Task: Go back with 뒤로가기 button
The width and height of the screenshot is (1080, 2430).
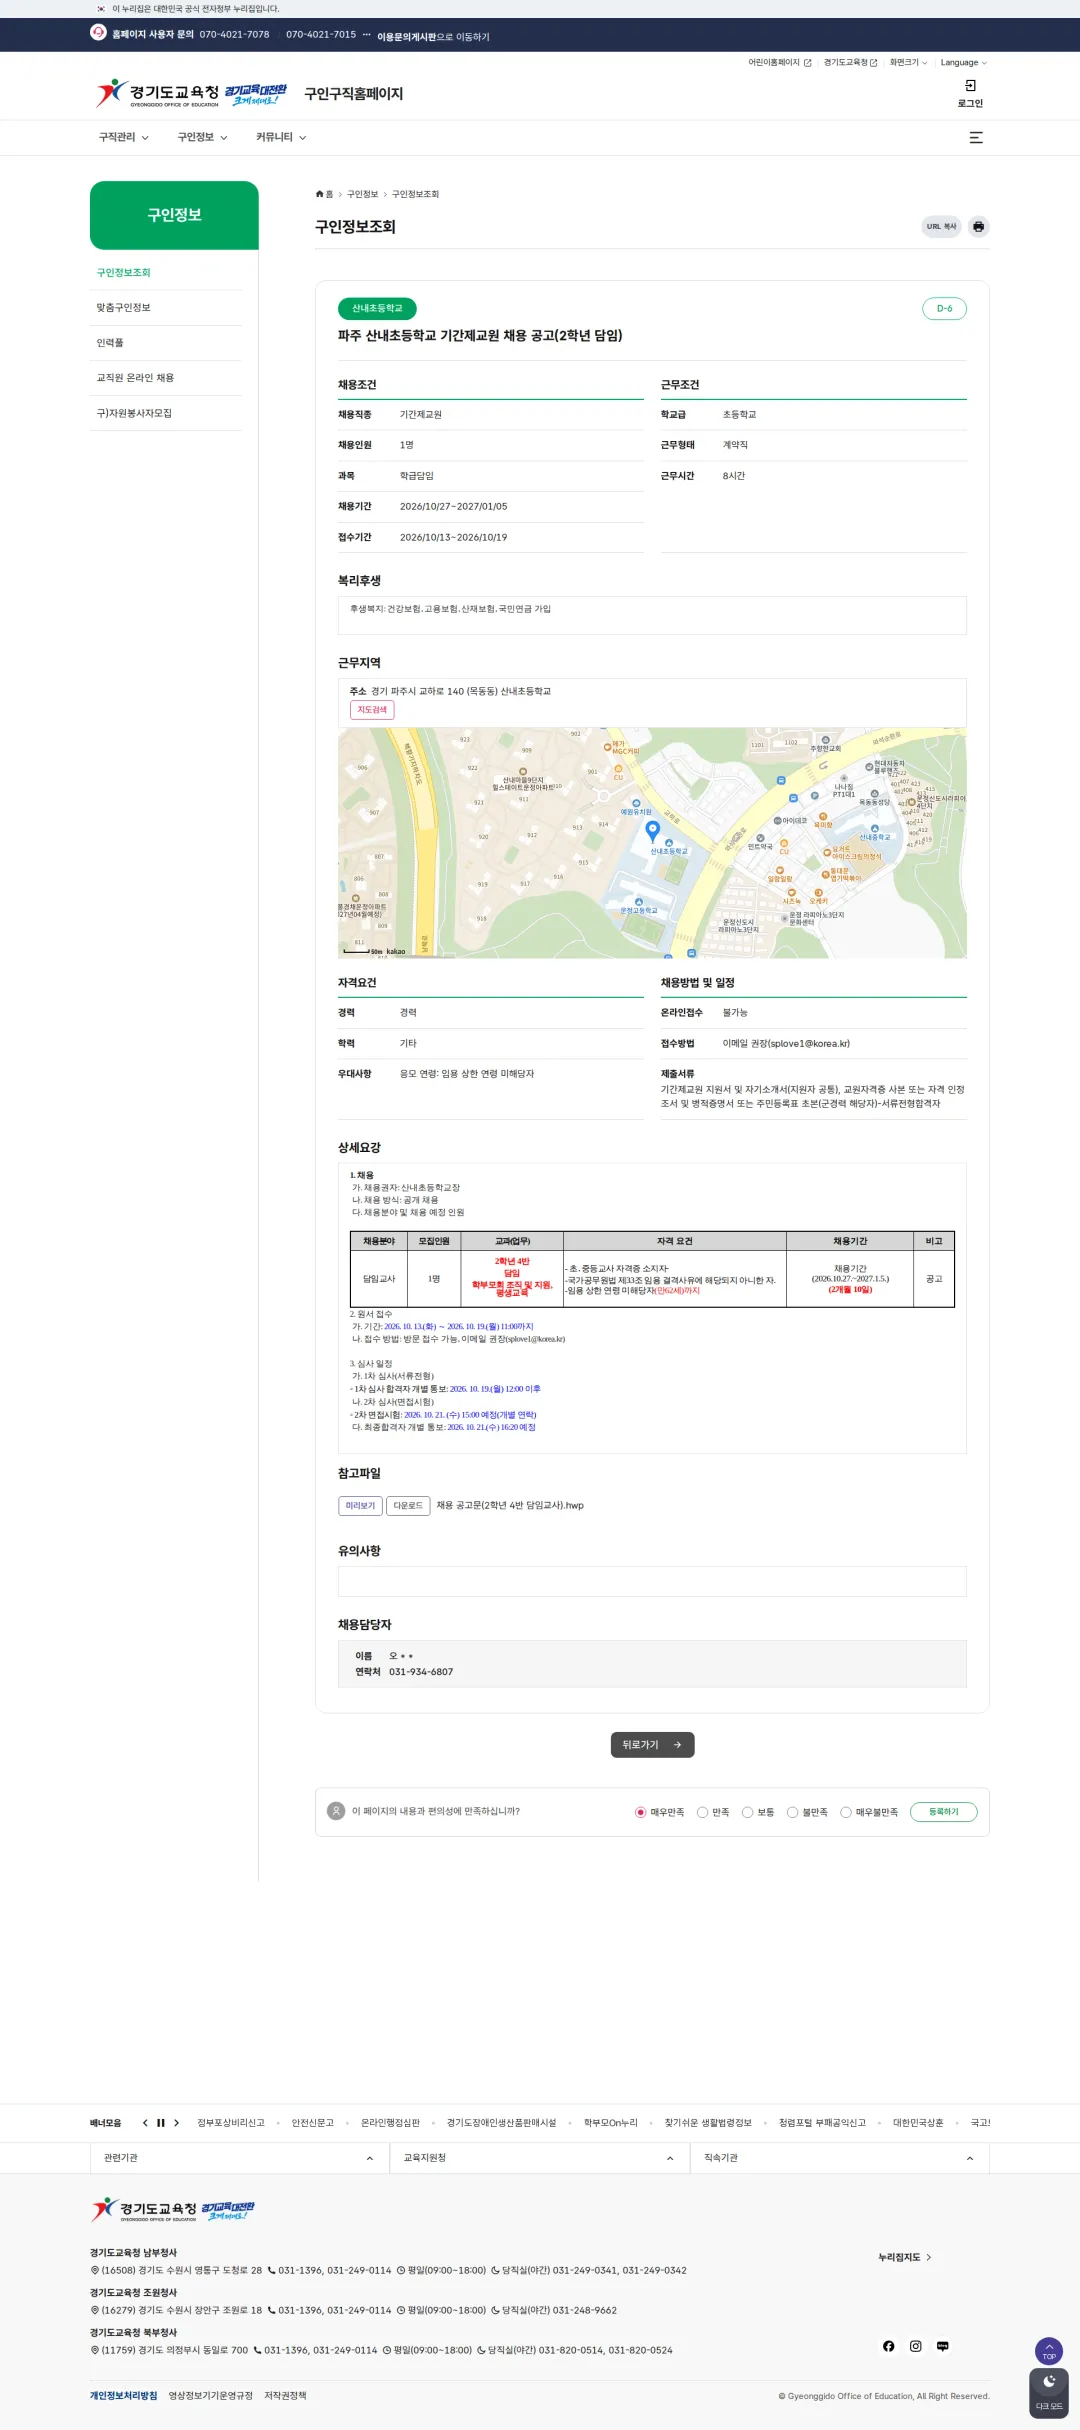Action: tap(652, 1745)
